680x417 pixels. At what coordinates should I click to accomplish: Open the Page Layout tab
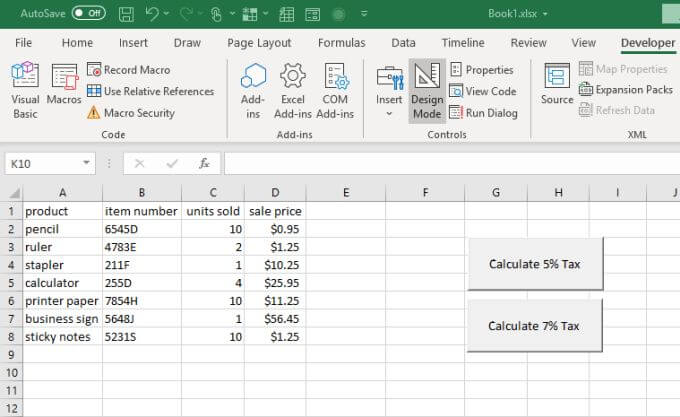259,43
